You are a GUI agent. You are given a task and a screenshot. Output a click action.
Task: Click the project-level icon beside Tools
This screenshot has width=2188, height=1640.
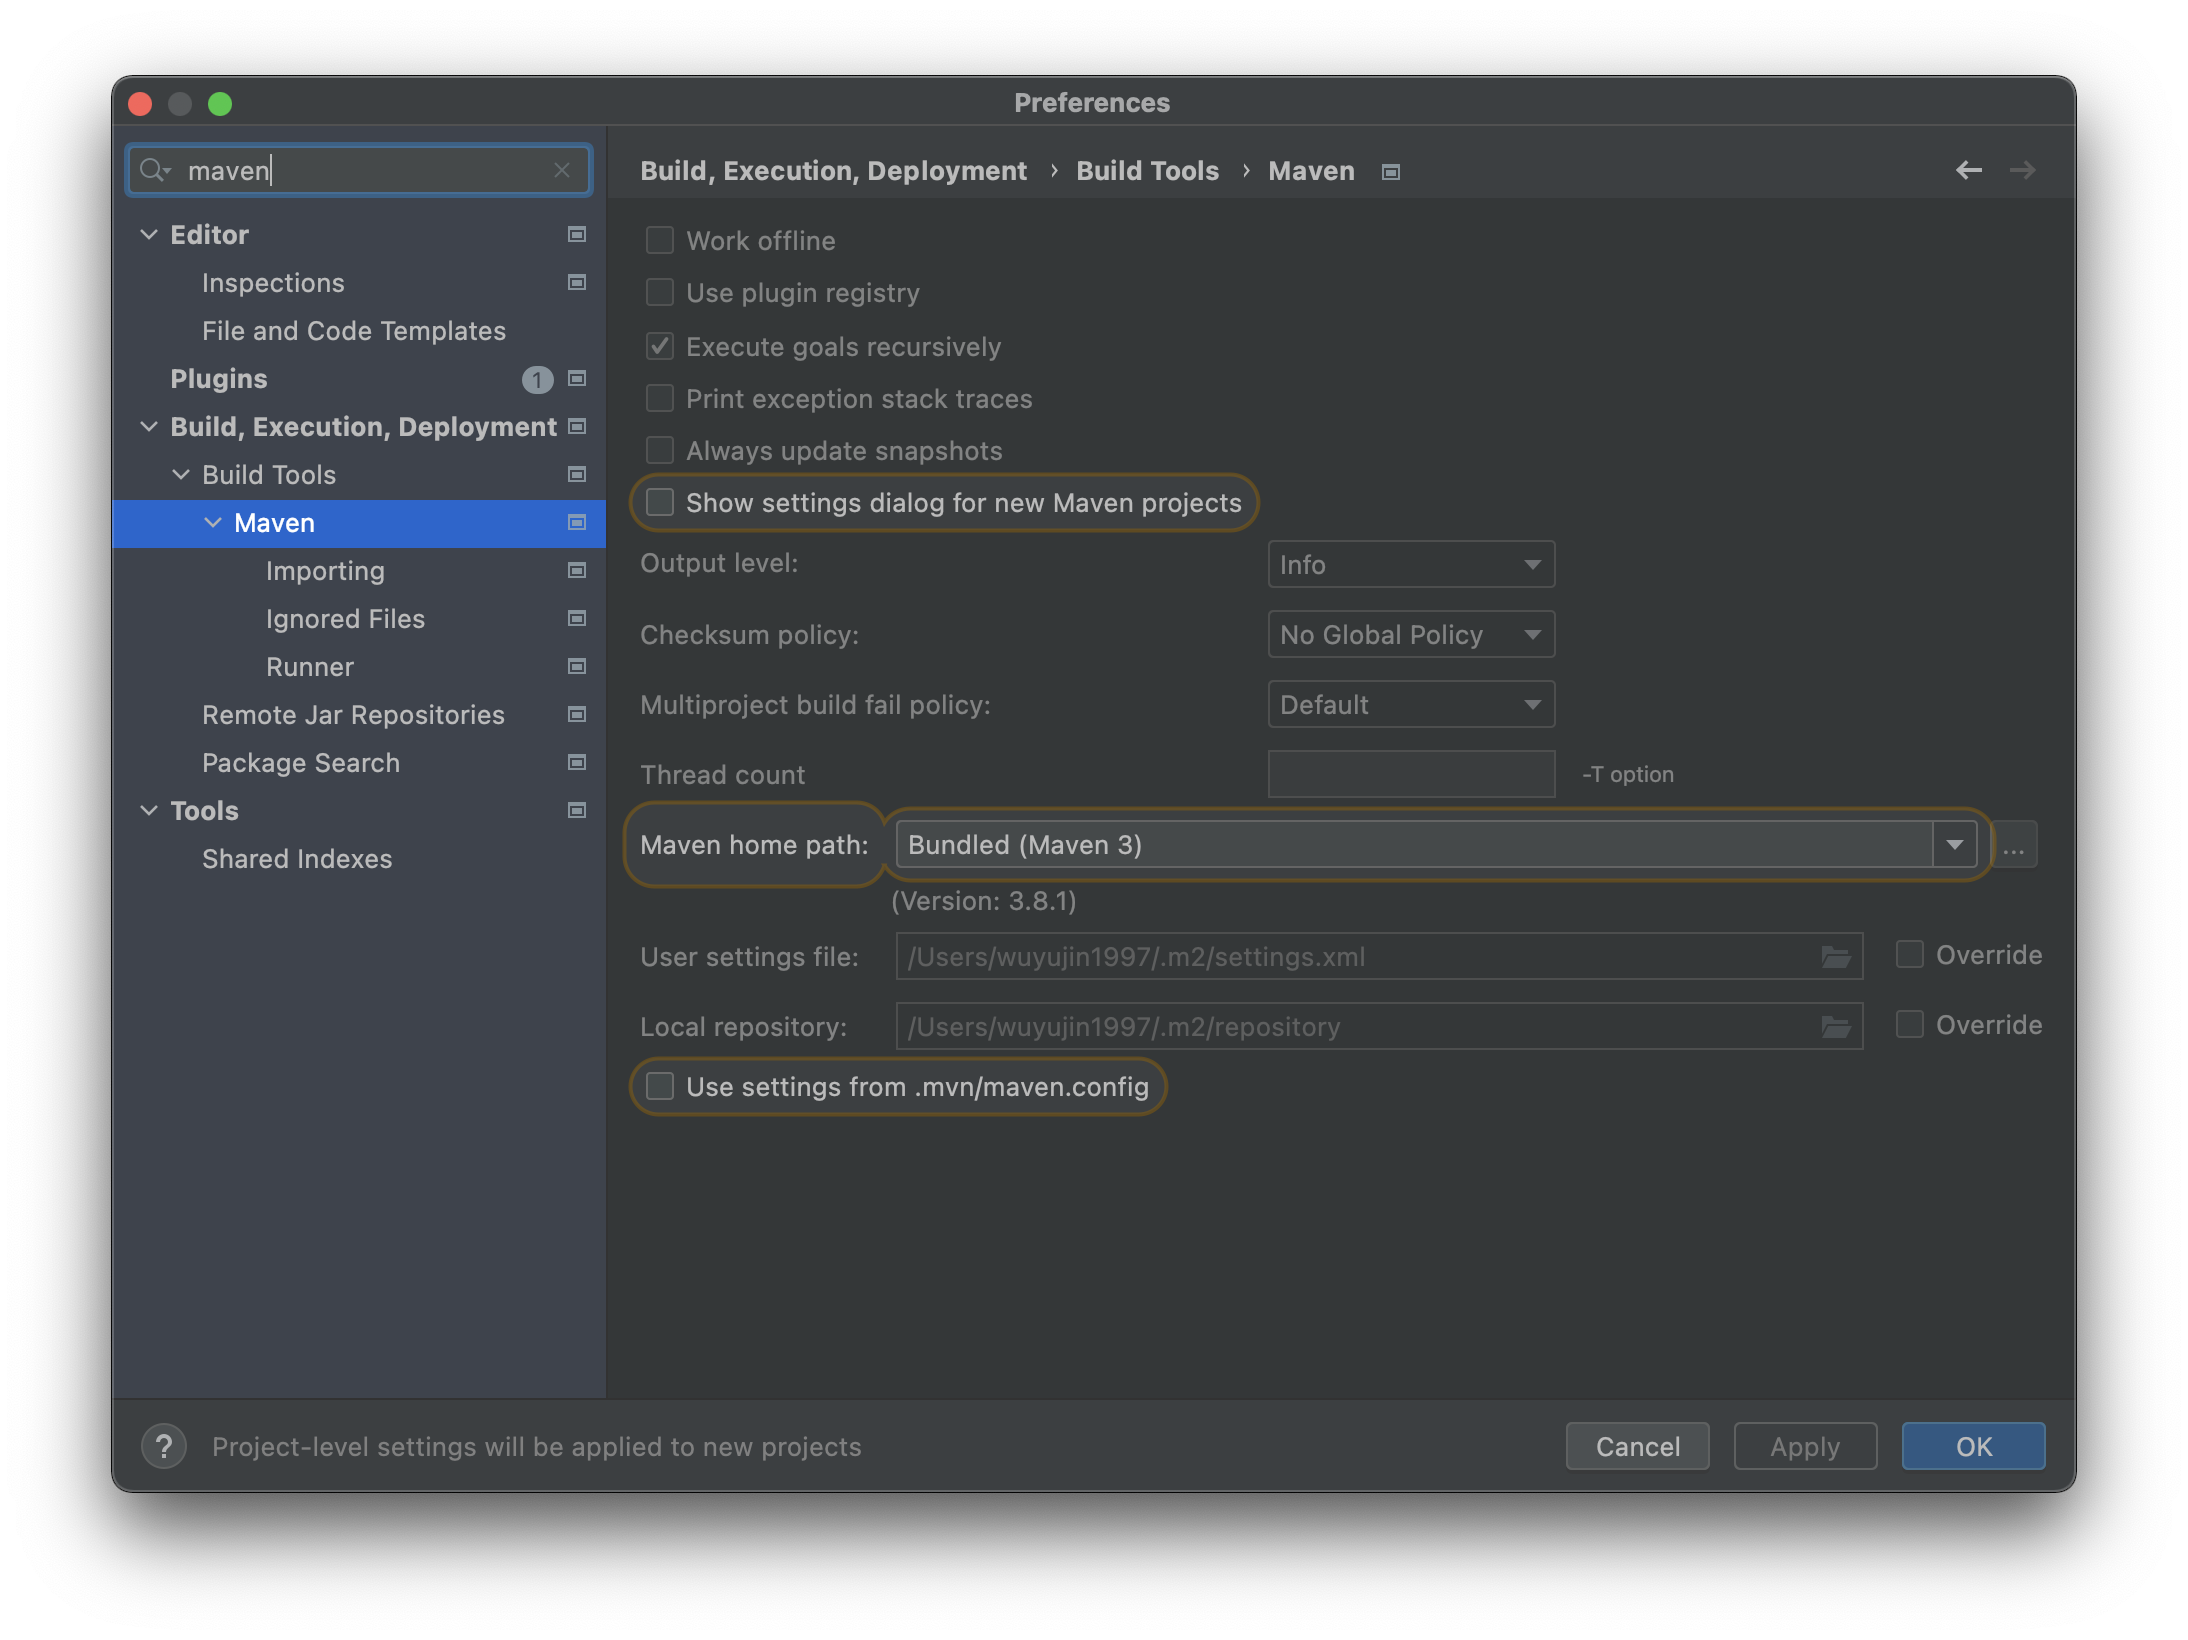click(x=577, y=810)
